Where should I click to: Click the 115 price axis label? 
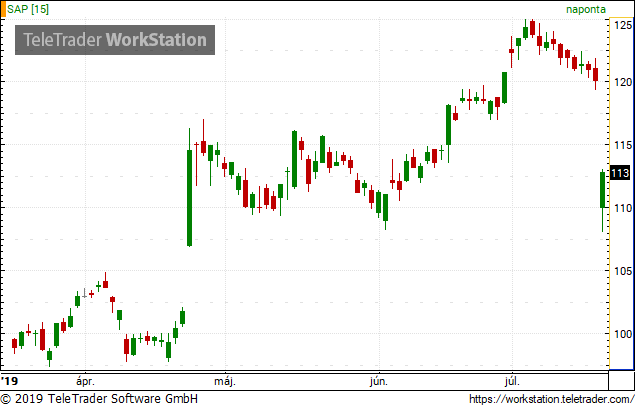pos(623,145)
